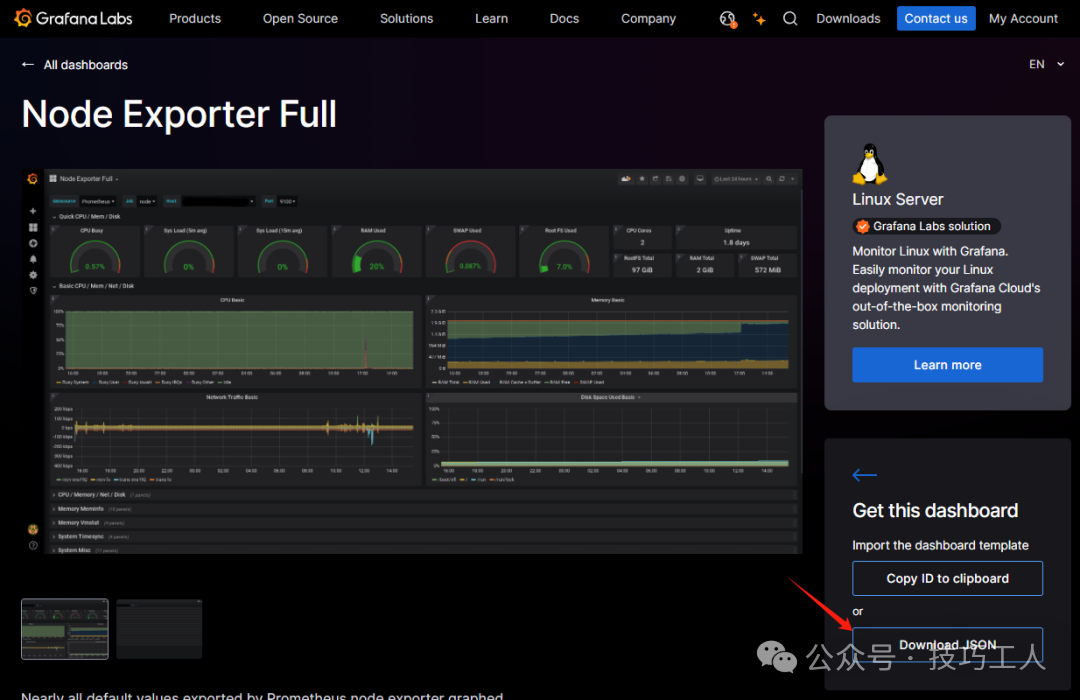The height and width of the screenshot is (700, 1080).
Task: Expand the Products menu
Action: (195, 18)
